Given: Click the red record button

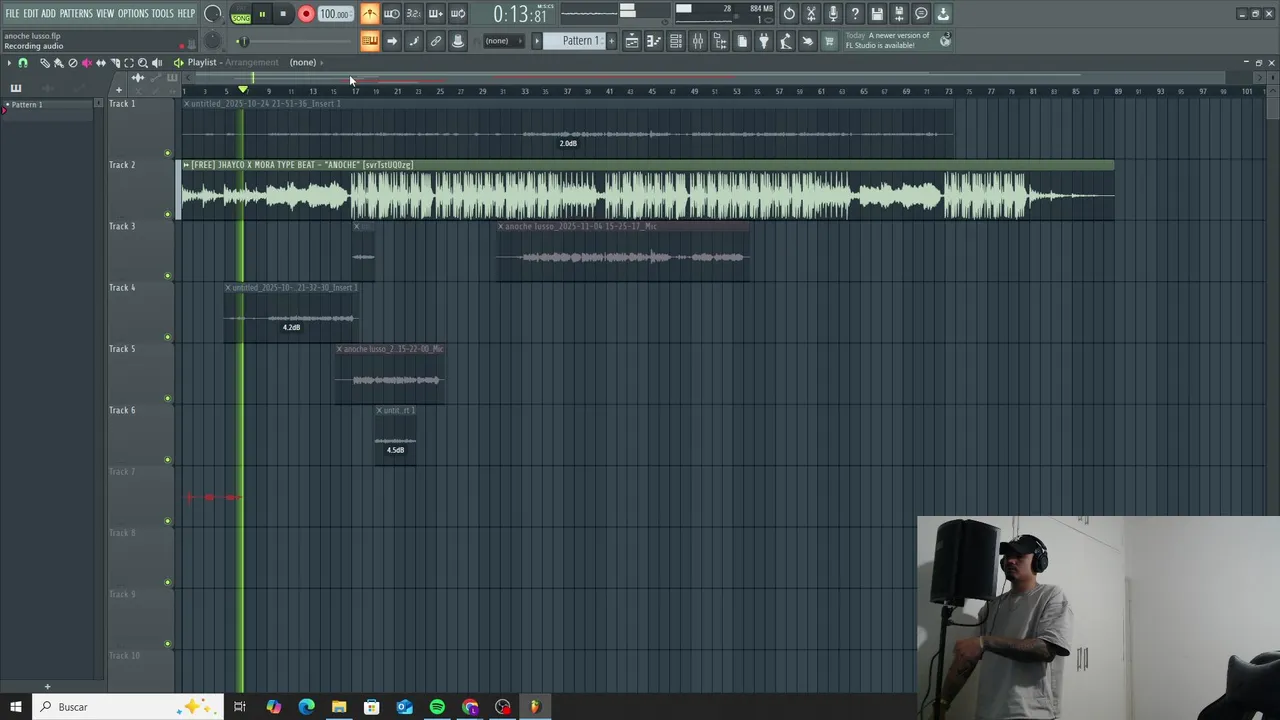Looking at the screenshot, I should (x=306, y=14).
